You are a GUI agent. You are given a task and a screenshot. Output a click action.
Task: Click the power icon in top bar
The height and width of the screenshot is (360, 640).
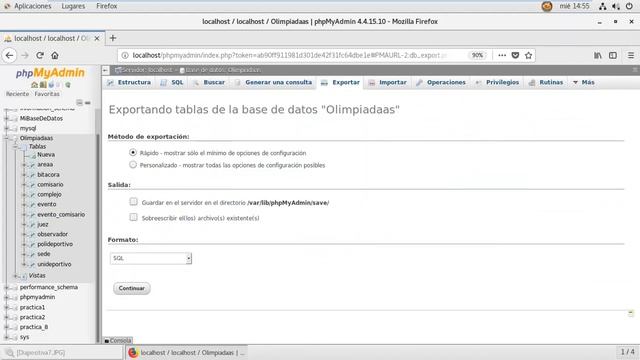coord(629,6)
